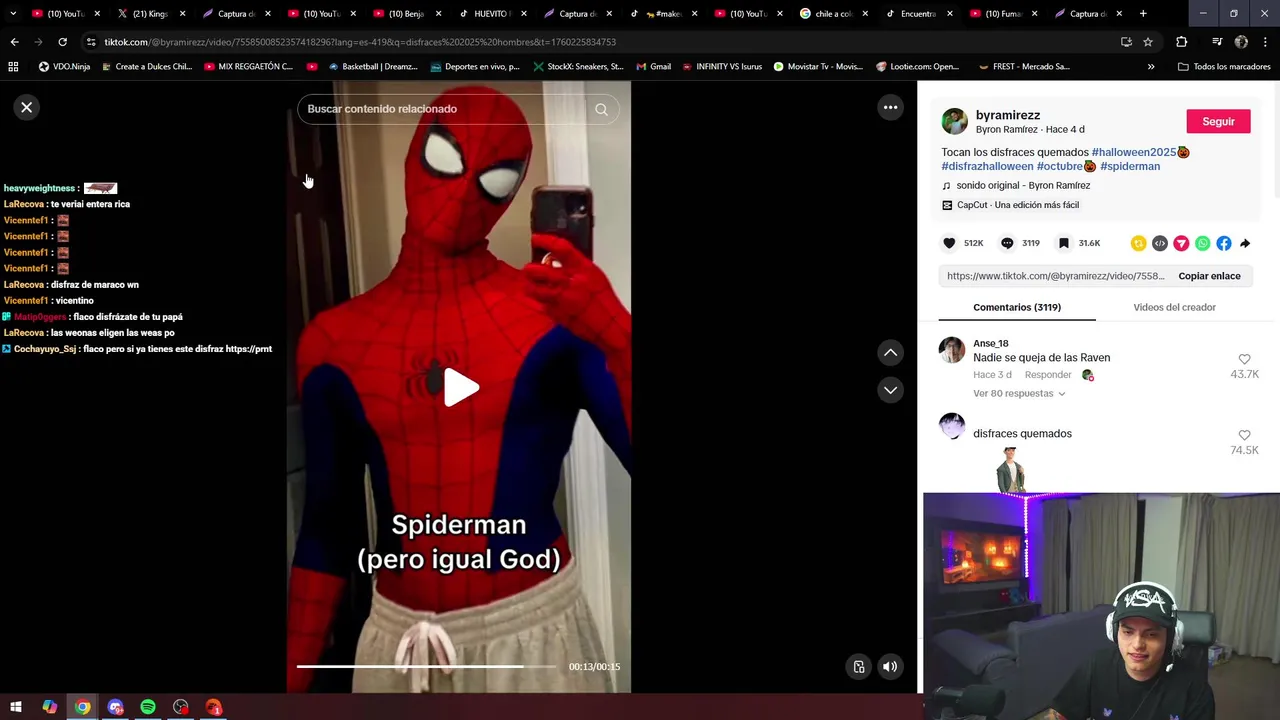
Task: Switch to 'chile a col...' Google tab
Action: click(832, 14)
